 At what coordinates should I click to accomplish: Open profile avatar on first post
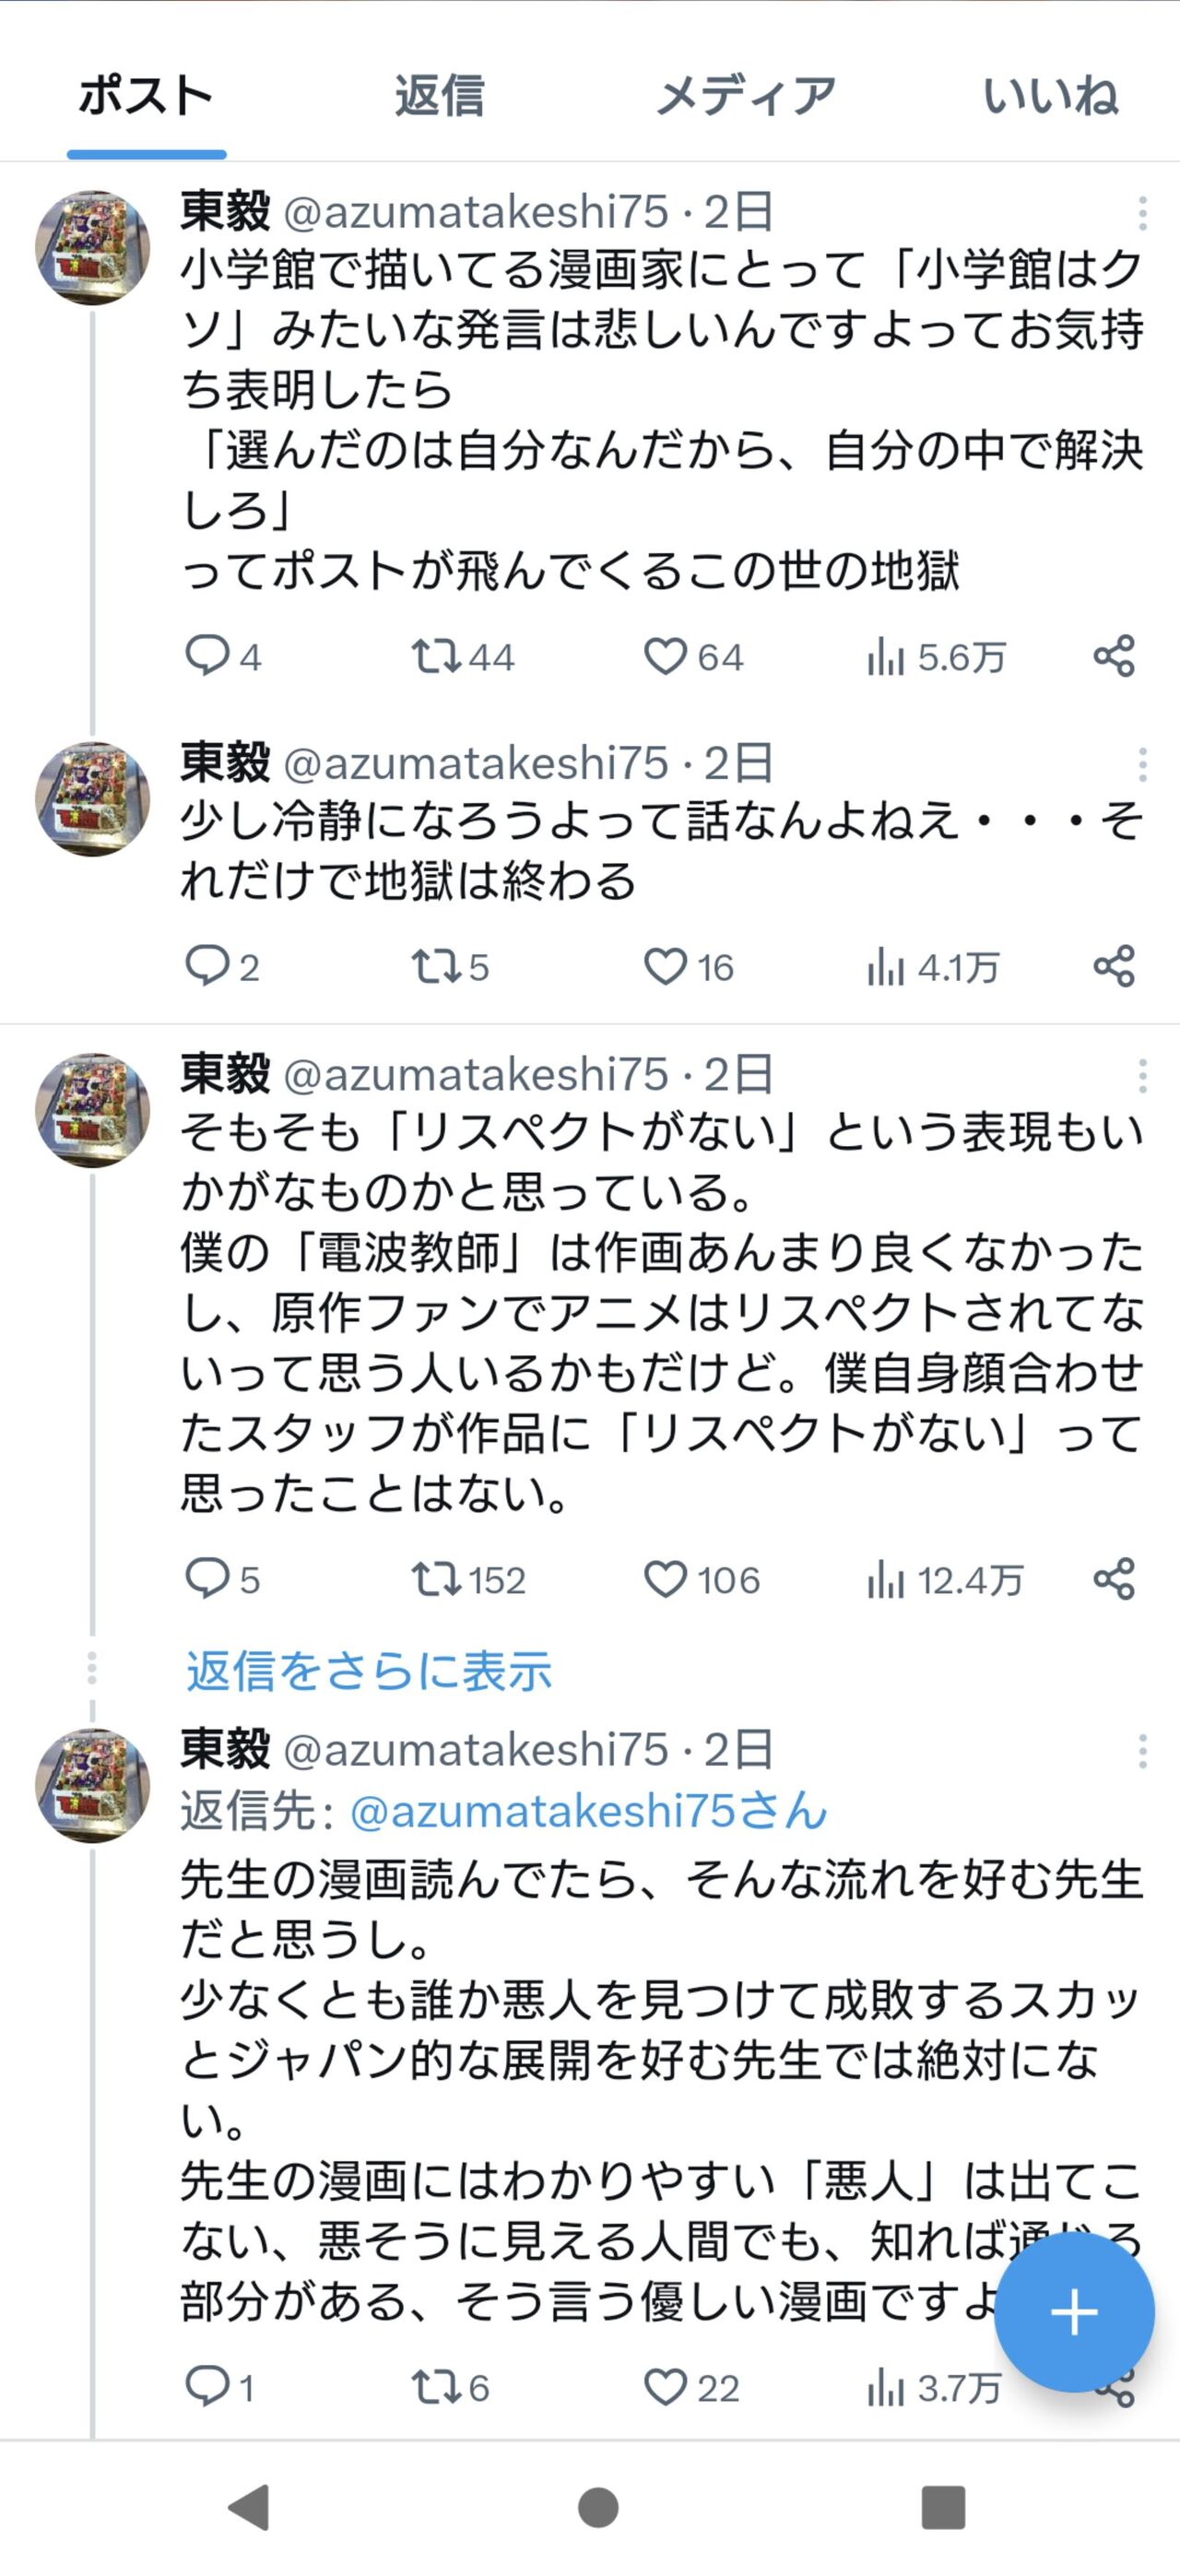[92, 247]
